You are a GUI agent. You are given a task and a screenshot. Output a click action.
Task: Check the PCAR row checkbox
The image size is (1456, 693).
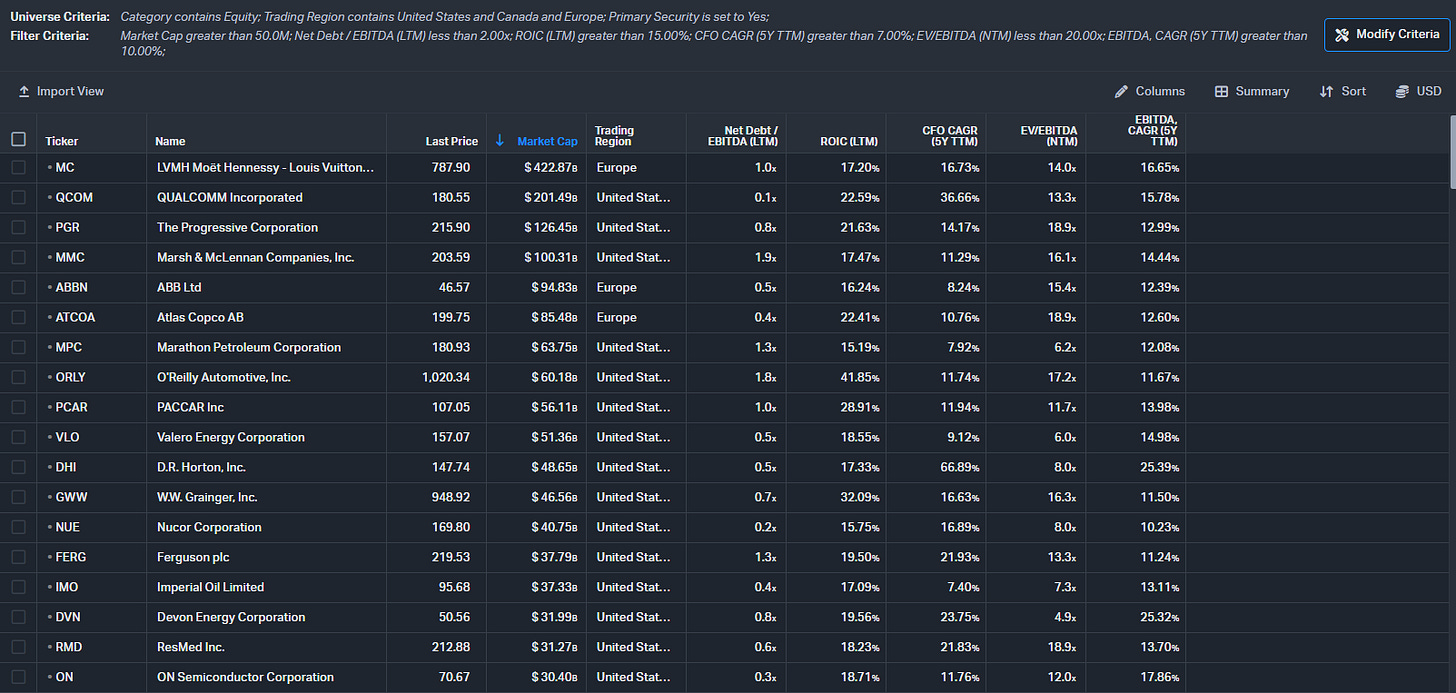18,408
